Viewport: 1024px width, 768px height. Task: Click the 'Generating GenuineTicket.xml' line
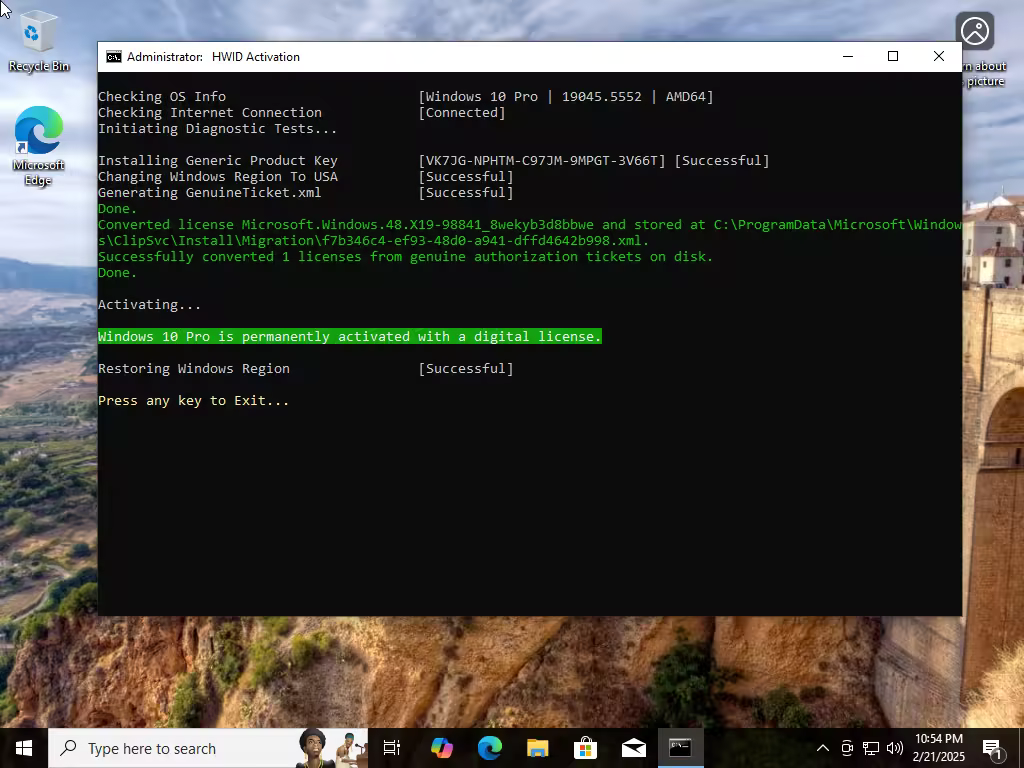(210, 193)
